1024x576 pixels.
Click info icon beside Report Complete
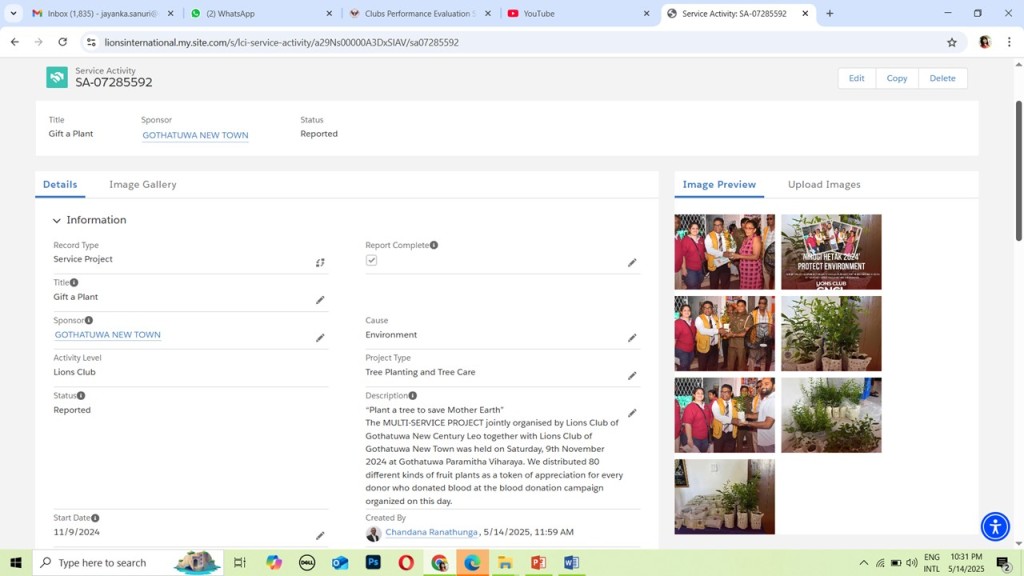coord(434,245)
